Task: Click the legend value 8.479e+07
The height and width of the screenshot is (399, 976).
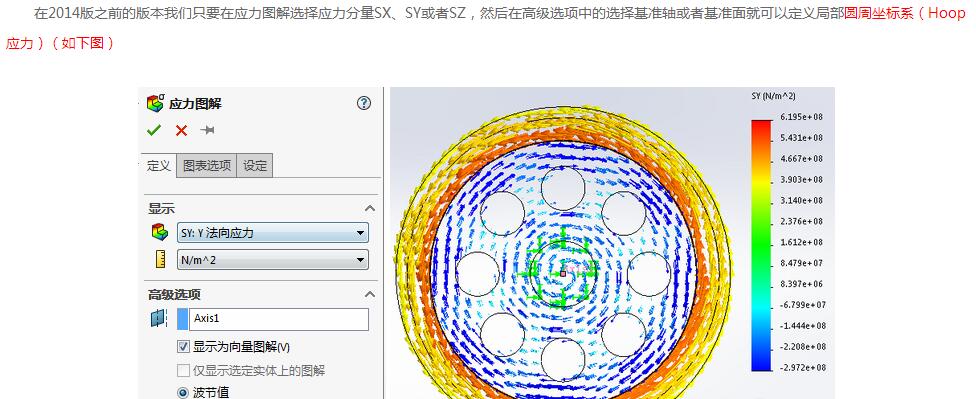Action: [801, 263]
